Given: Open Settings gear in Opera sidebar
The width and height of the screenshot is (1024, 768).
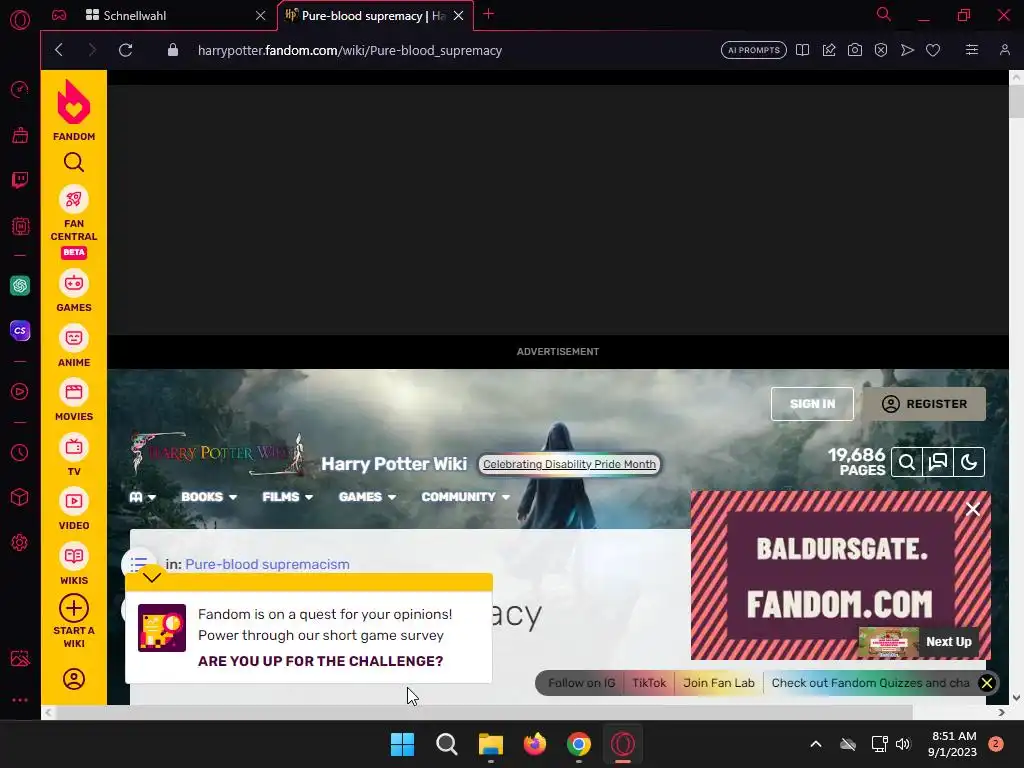Looking at the screenshot, I should pos(20,542).
